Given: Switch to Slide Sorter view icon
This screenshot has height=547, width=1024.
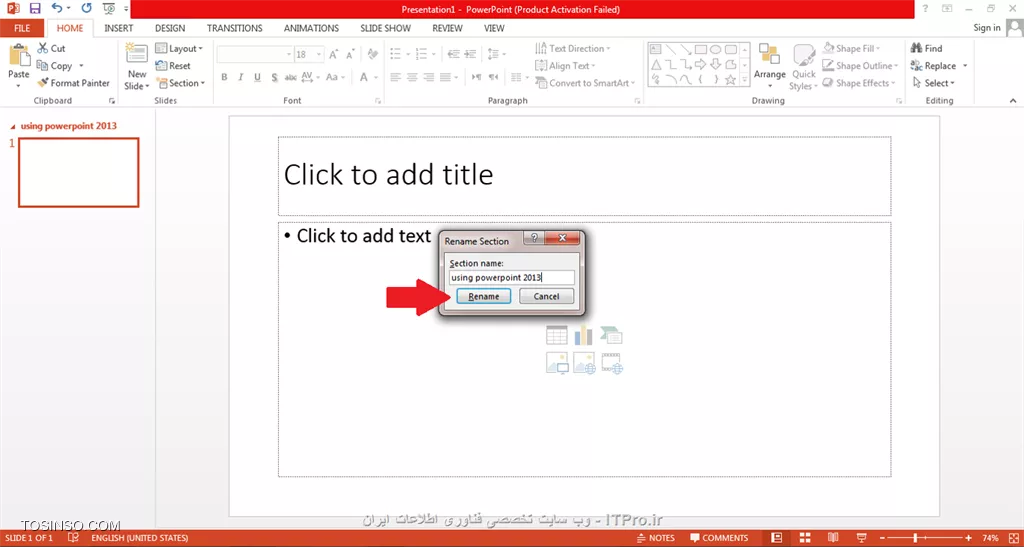Looking at the screenshot, I should tap(805, 538).
